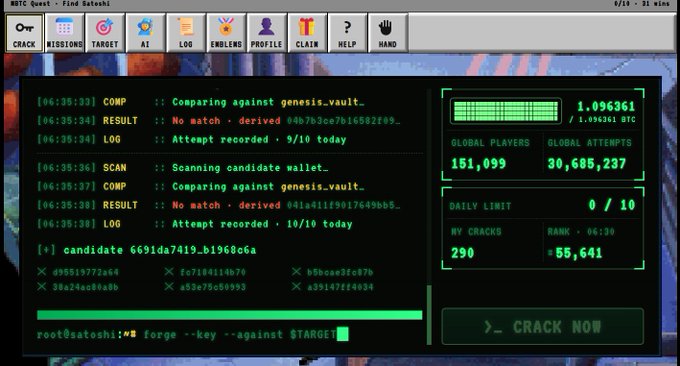Click the 'Attempt recorded · 9/10 today' log line
Viewport: 680px width, 366px height.
192,140
